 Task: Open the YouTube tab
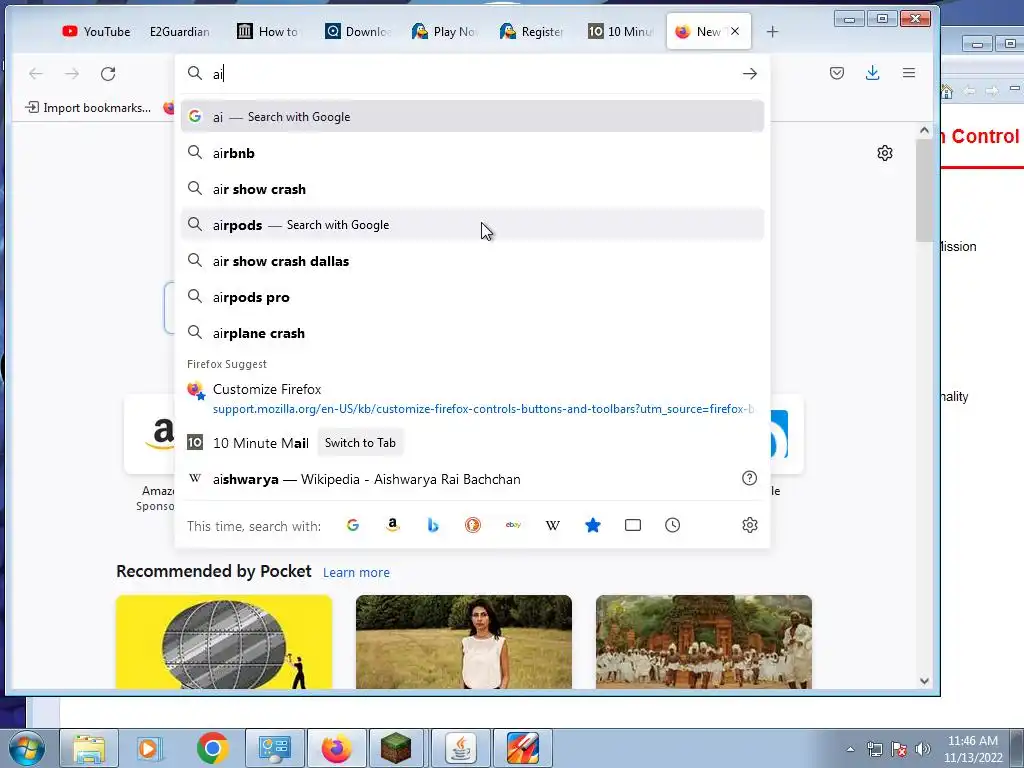coord(96,31)
